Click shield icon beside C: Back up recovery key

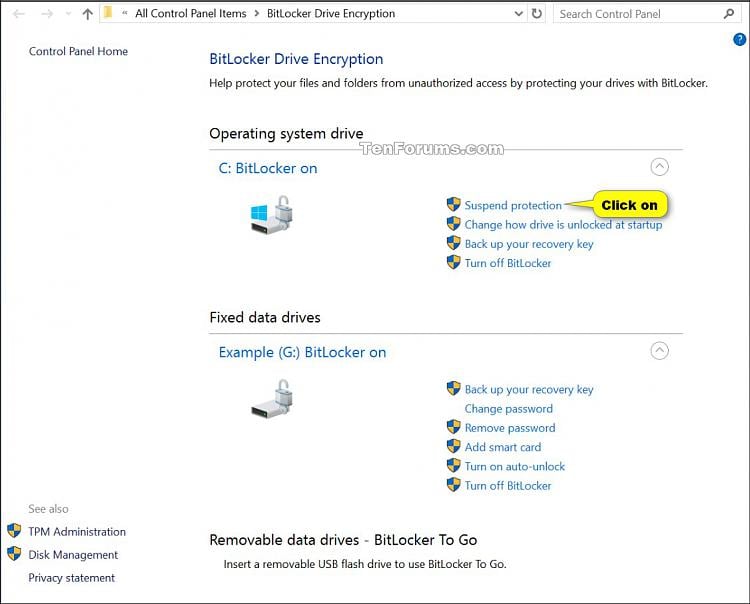(453, 243)
